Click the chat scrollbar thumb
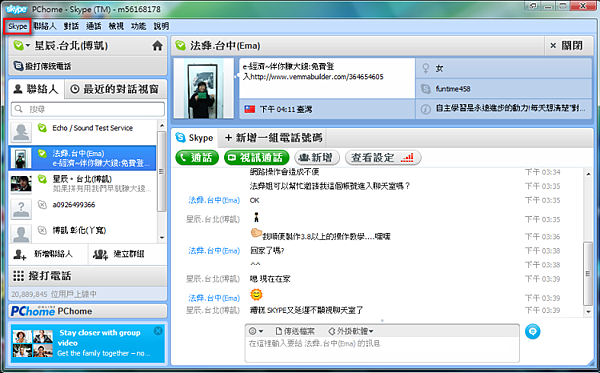Image resolution: width=600 pixels, height=373 pixels. [589, 273]
